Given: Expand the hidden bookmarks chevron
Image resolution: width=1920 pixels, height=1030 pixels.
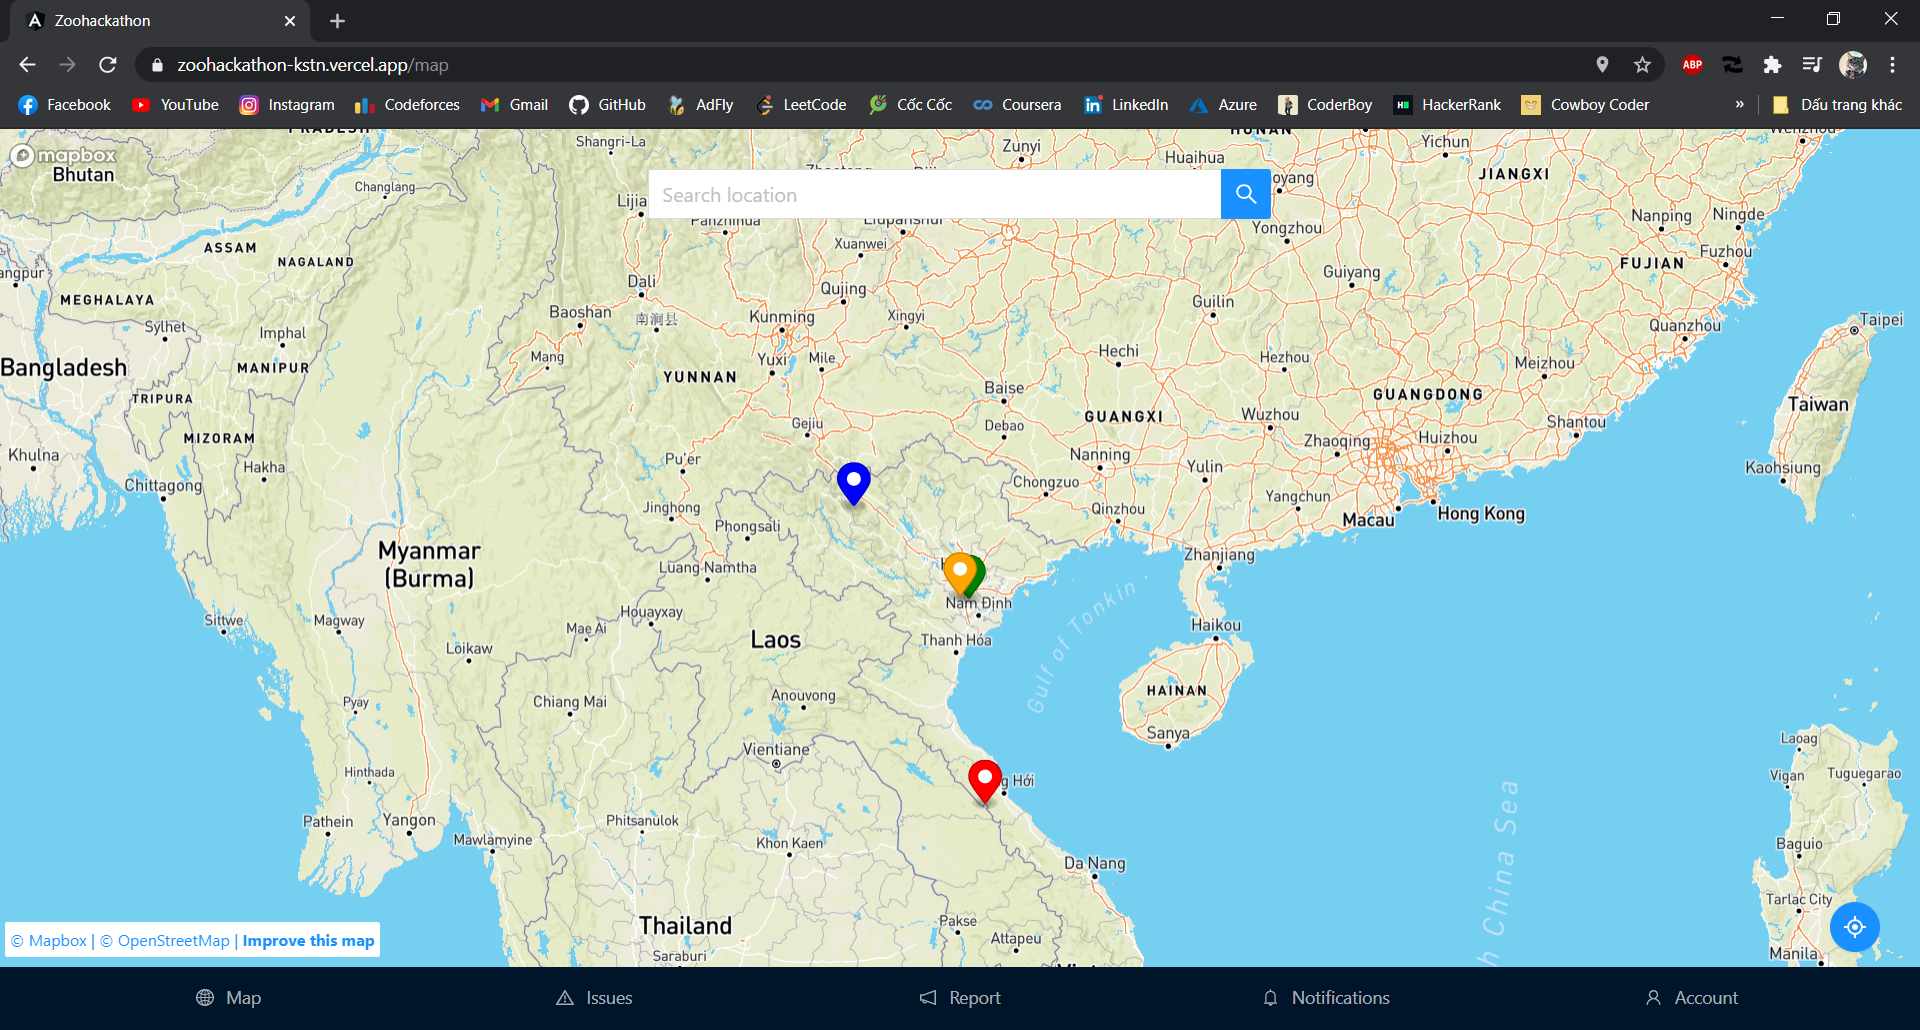Looking at the screenshot, I should [1739, 105].
